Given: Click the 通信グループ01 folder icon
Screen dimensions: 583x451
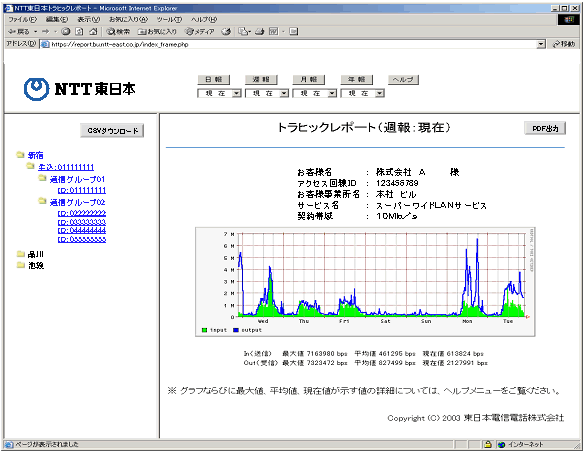Looking at the screenshot, I should (42, 178).
